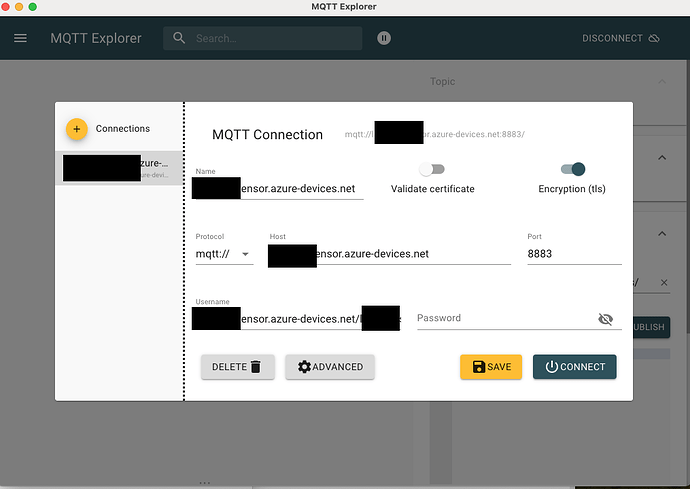690x489 pixels.
Task: Save the connection with the floppy disk button
Action: [x=491, y=367]
